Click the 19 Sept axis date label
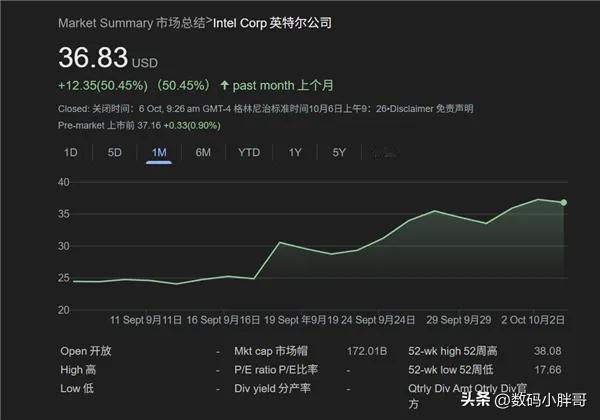The height and width of the screenshot is (420, 600). [302, 320]
